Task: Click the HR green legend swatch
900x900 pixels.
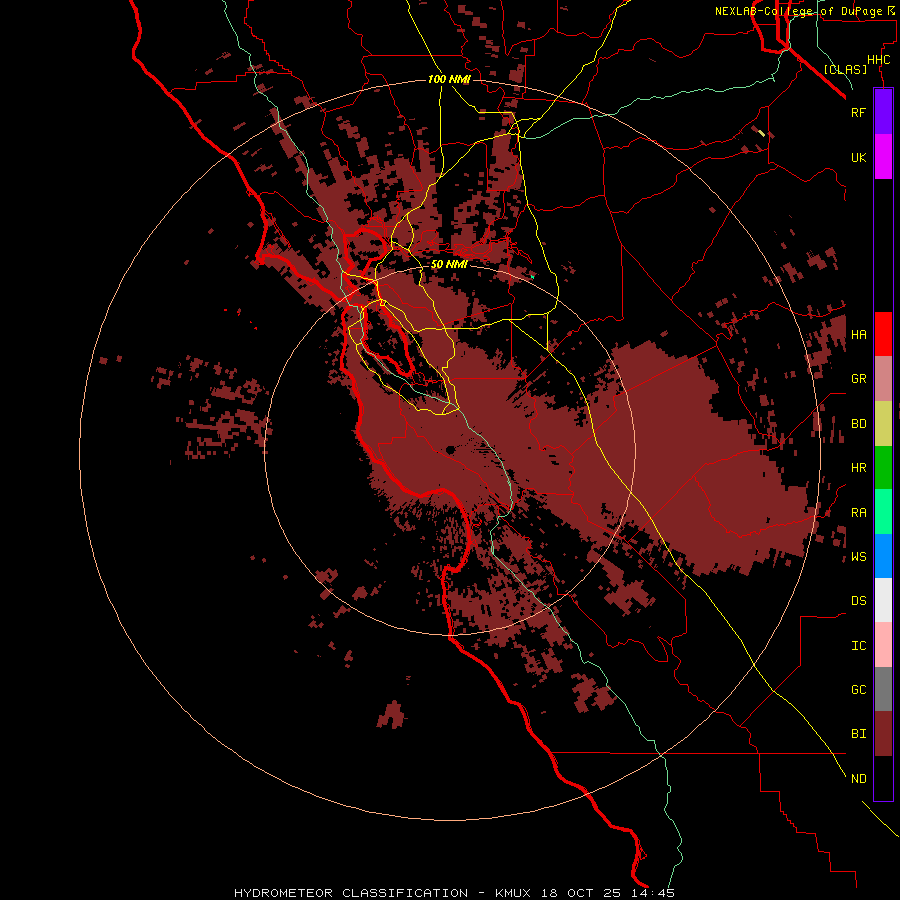Action: (x=883, y=467)
